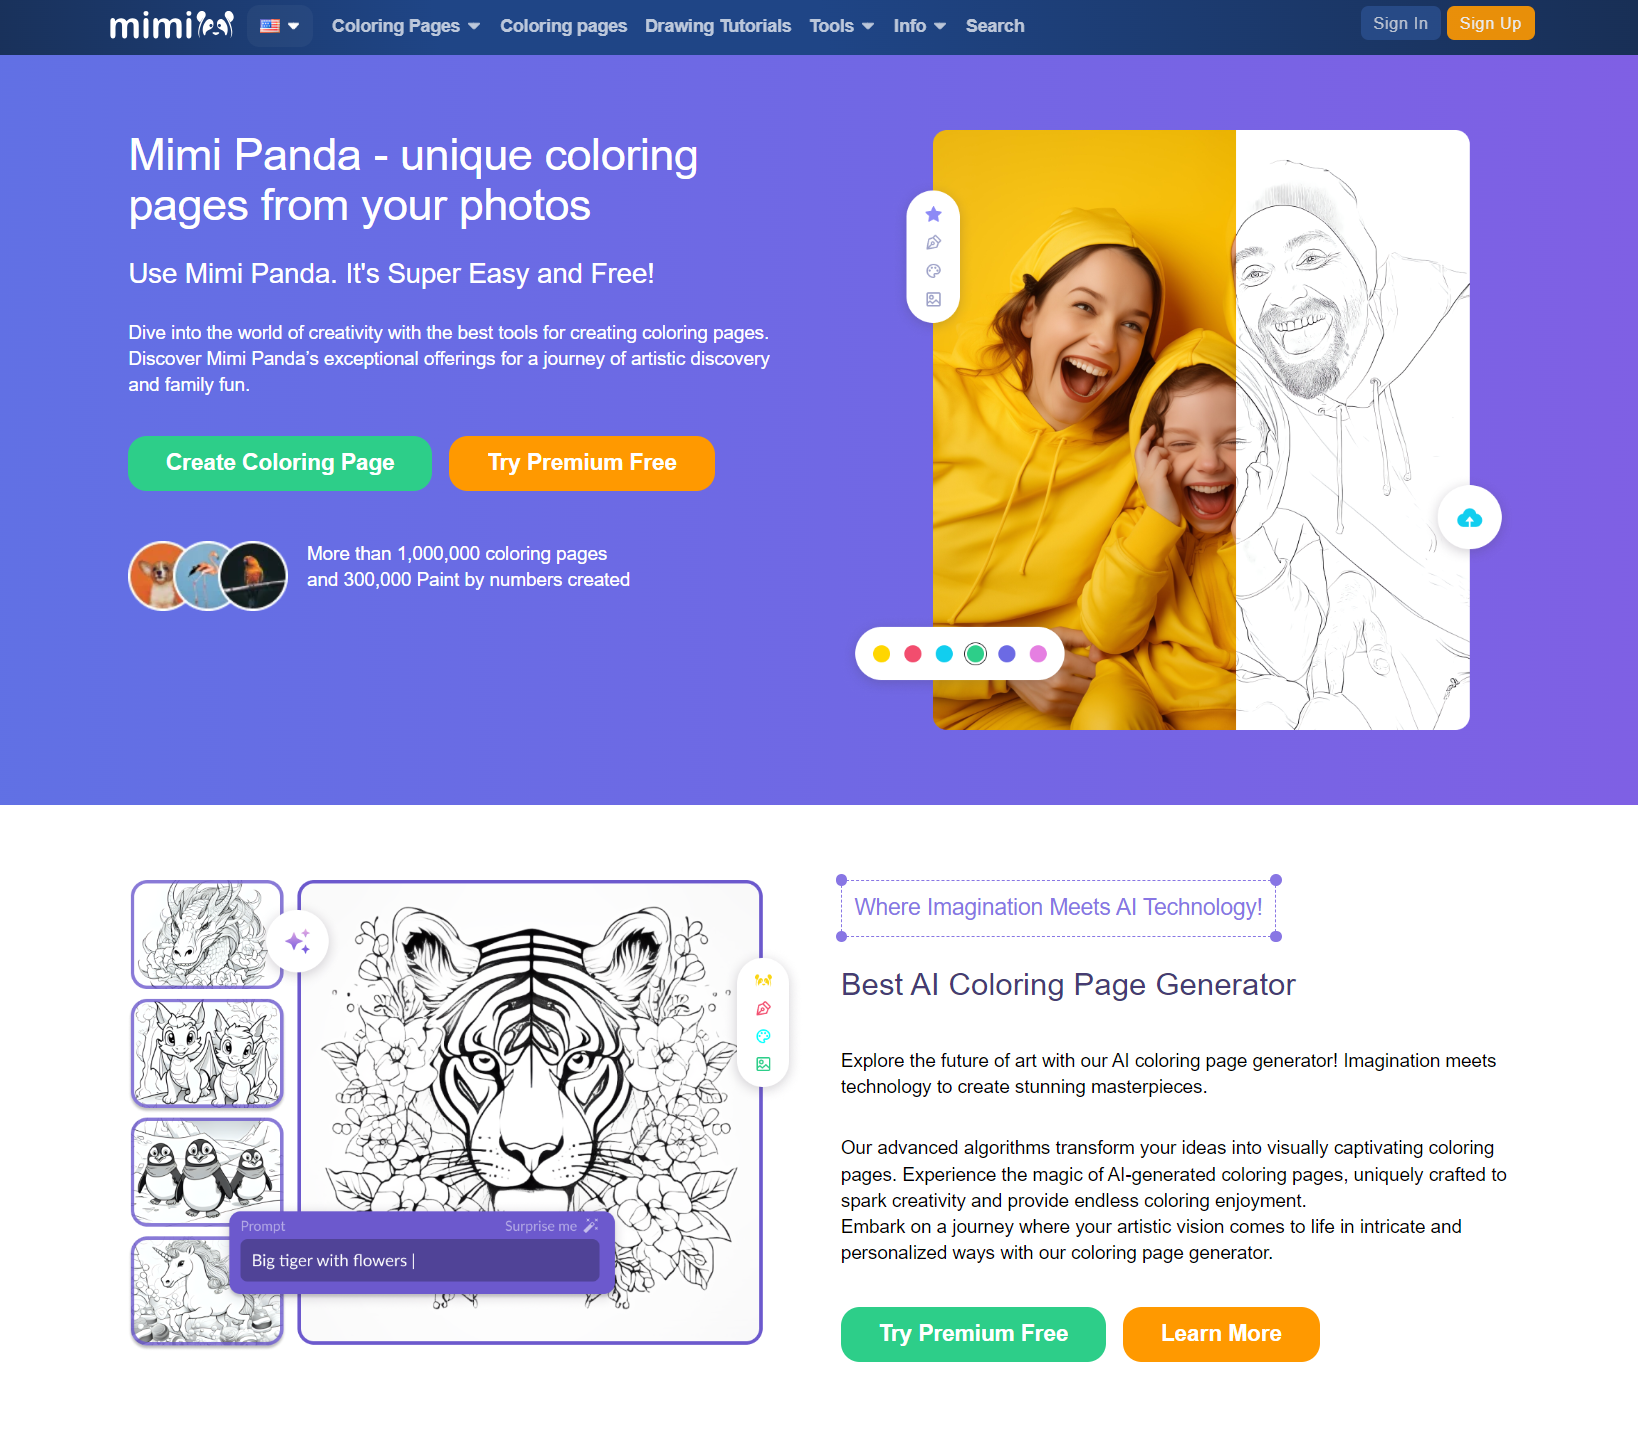The width and height of the screenshot is (1638, 1438).
Task: Click the cloud upload icon
Action: click(1469, 517)
